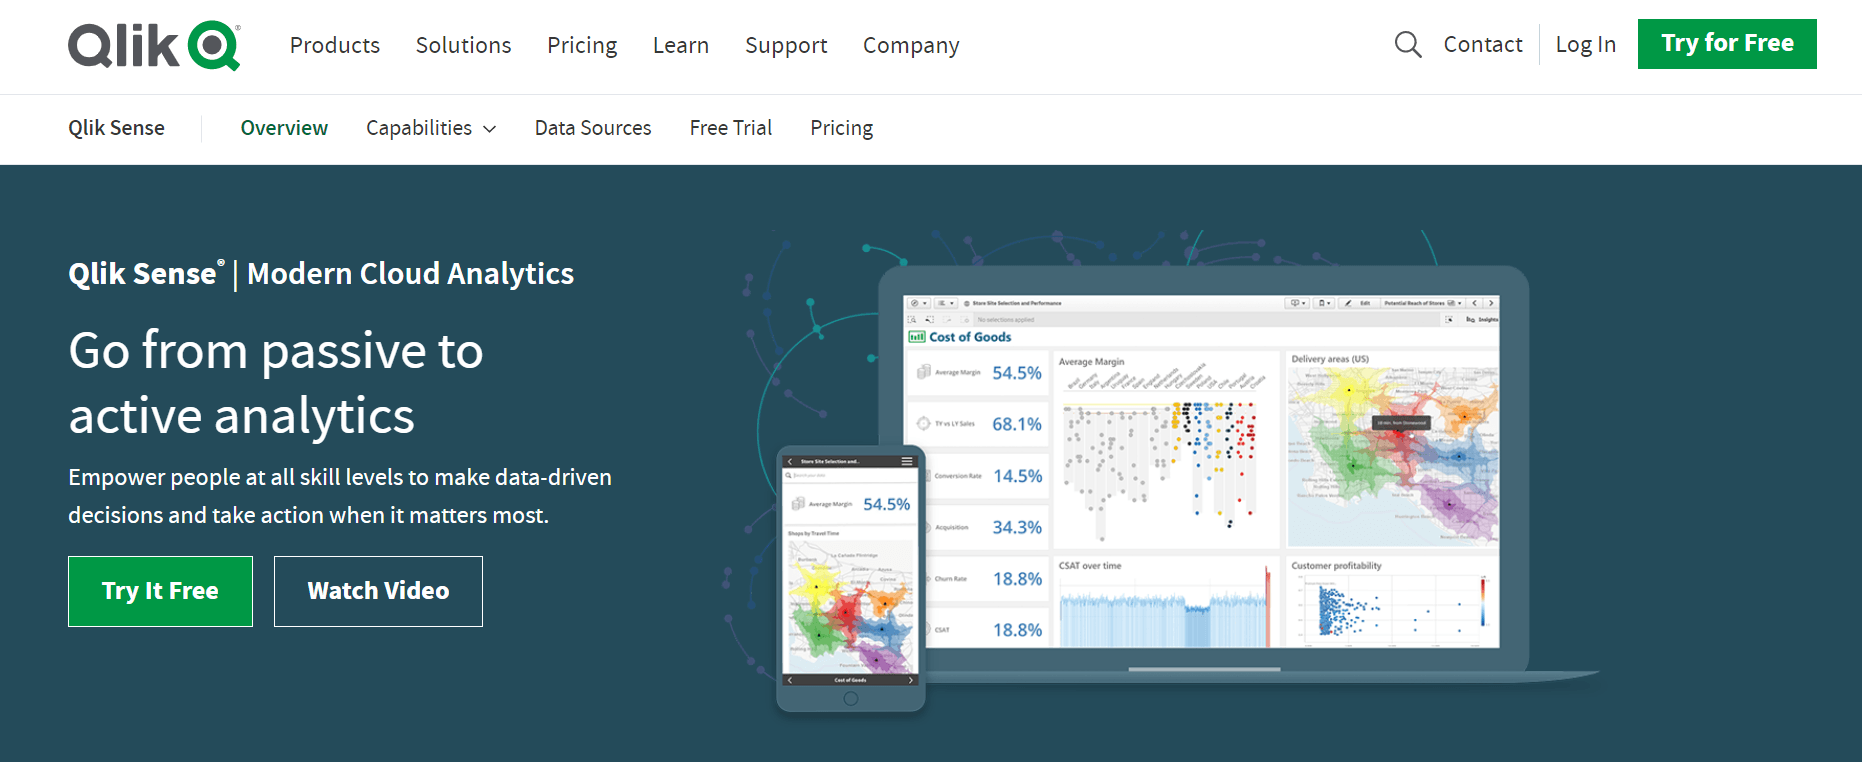
Task: Open the Products menu
Action: pyautogui.click(x=335, y=45)
